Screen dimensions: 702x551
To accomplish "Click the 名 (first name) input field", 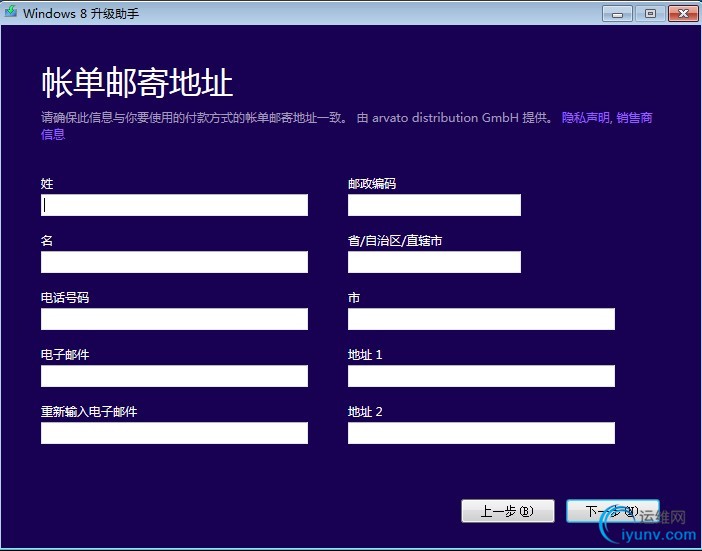I will [174, 262].
